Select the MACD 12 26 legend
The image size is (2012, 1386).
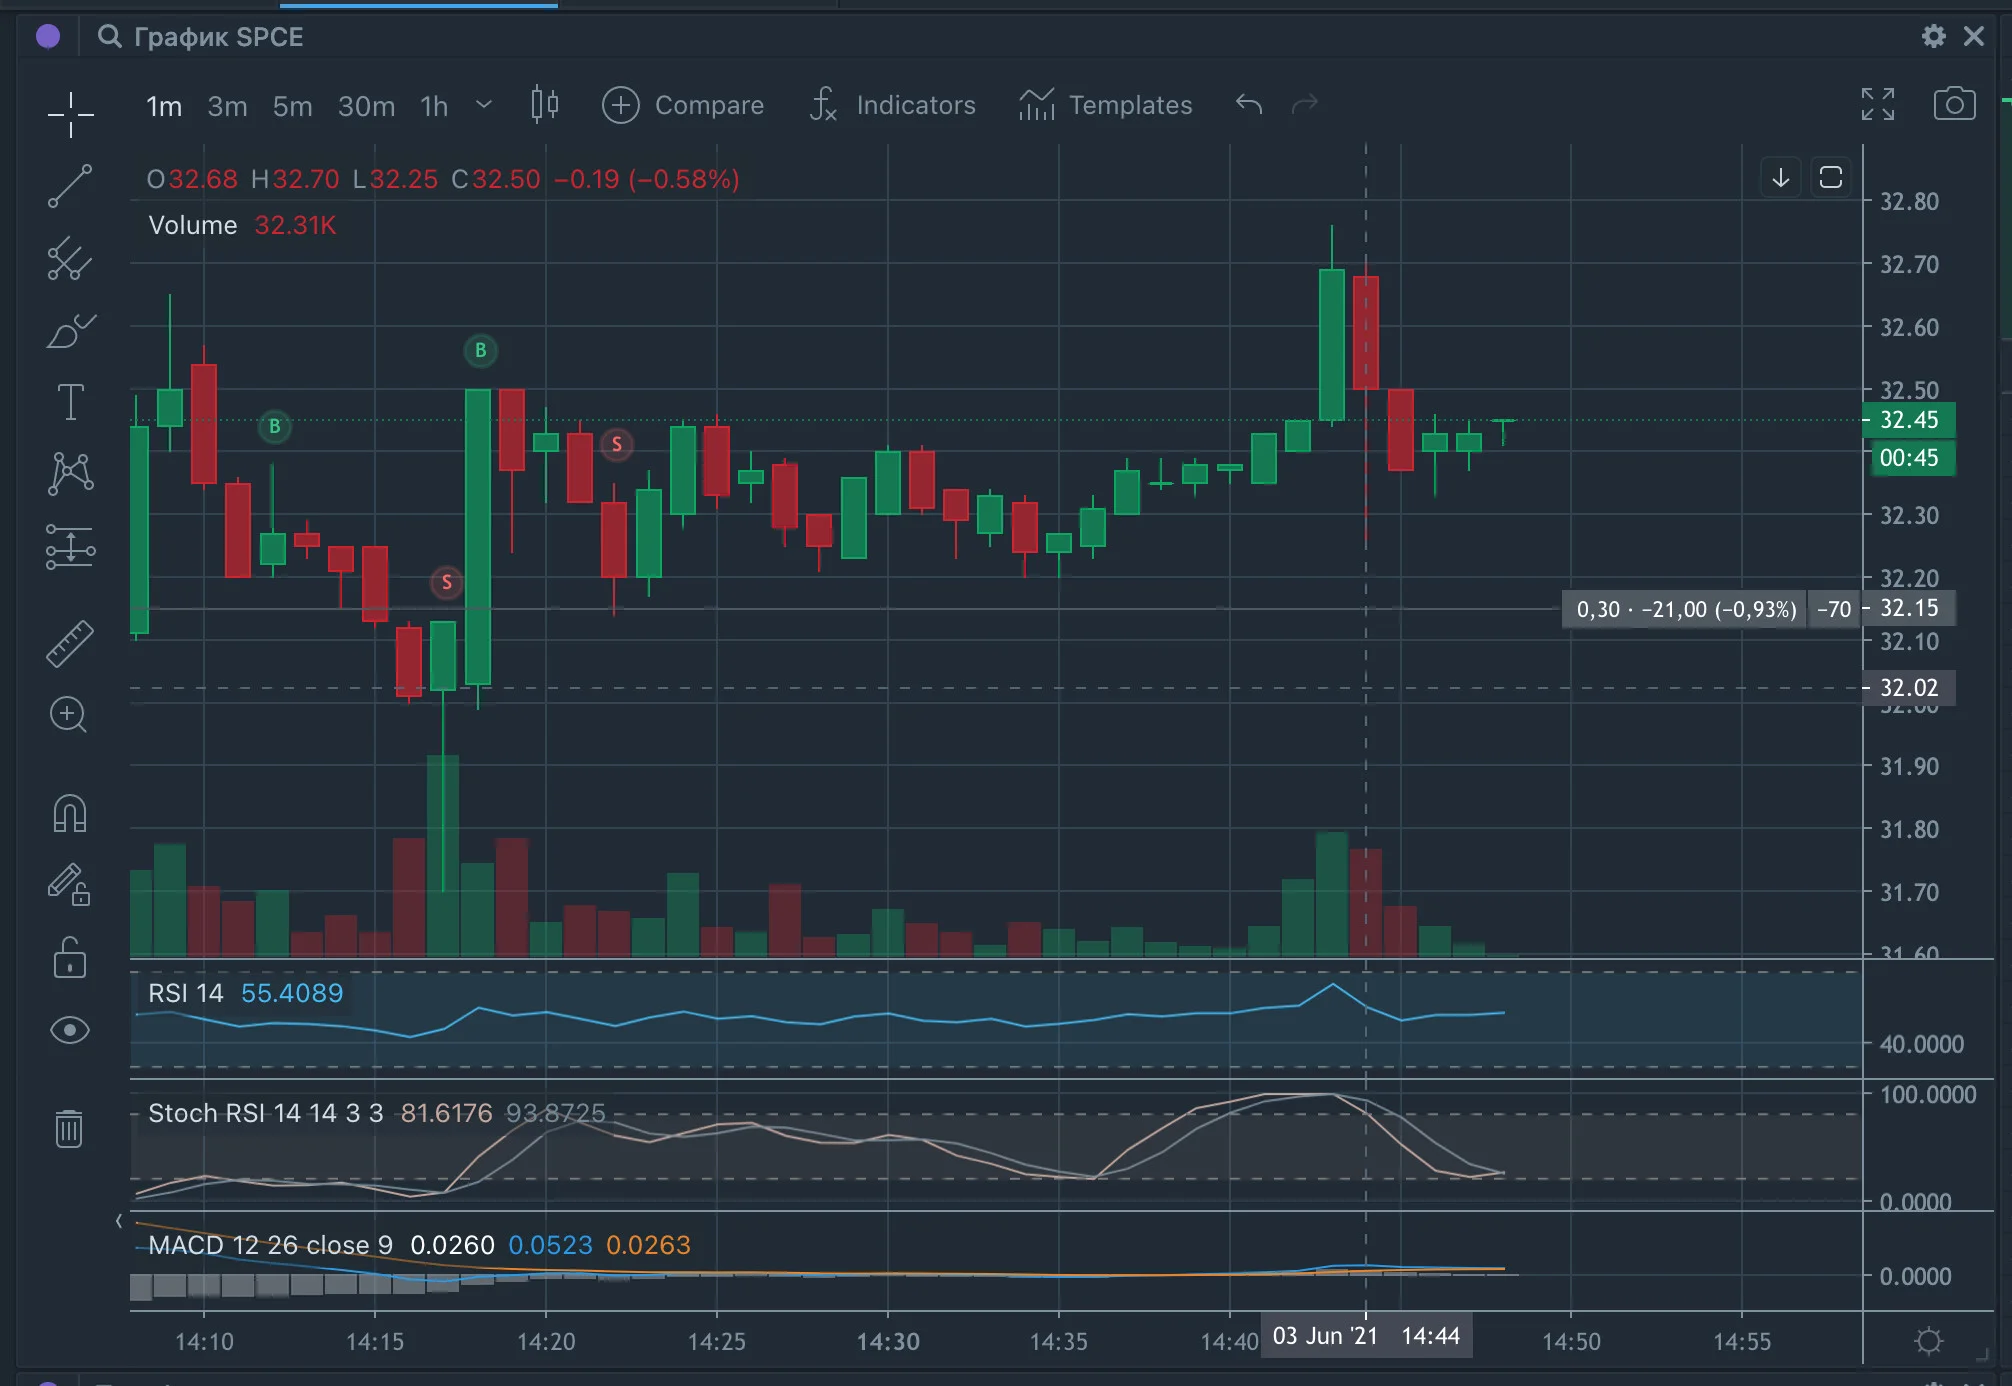(x=270, y=1245)
